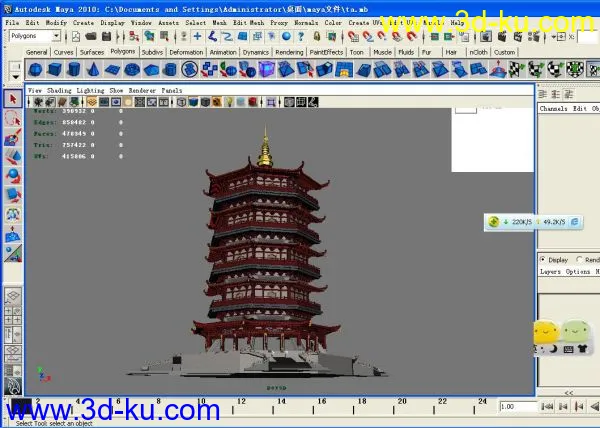Step back one frame
Screen dimensions: 600x428
563,407
